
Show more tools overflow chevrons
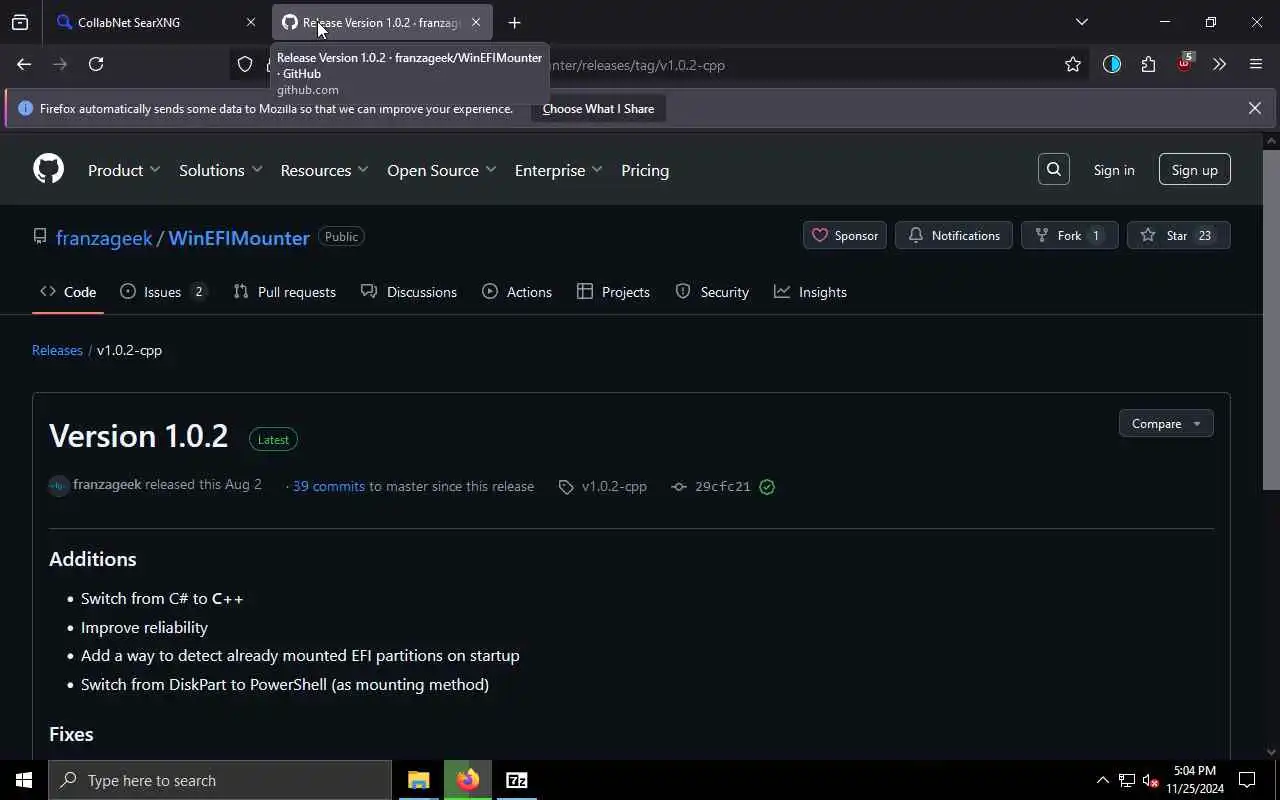click(1219, 65)
